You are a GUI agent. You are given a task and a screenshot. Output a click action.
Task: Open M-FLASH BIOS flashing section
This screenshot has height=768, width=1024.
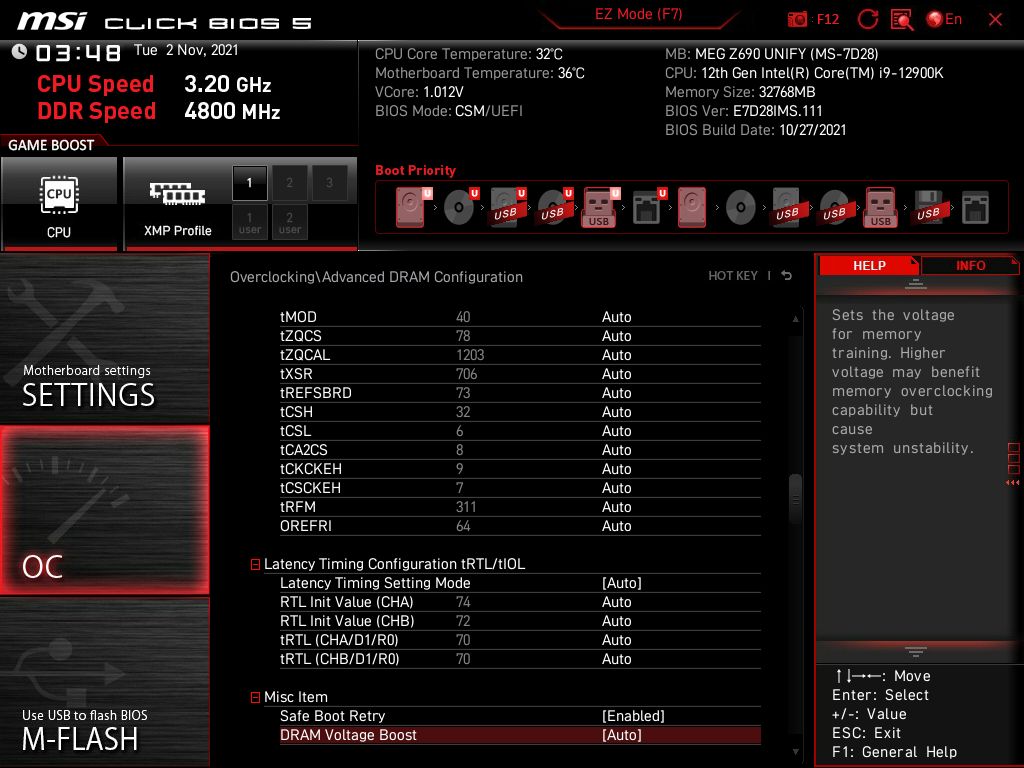point(104,682)
